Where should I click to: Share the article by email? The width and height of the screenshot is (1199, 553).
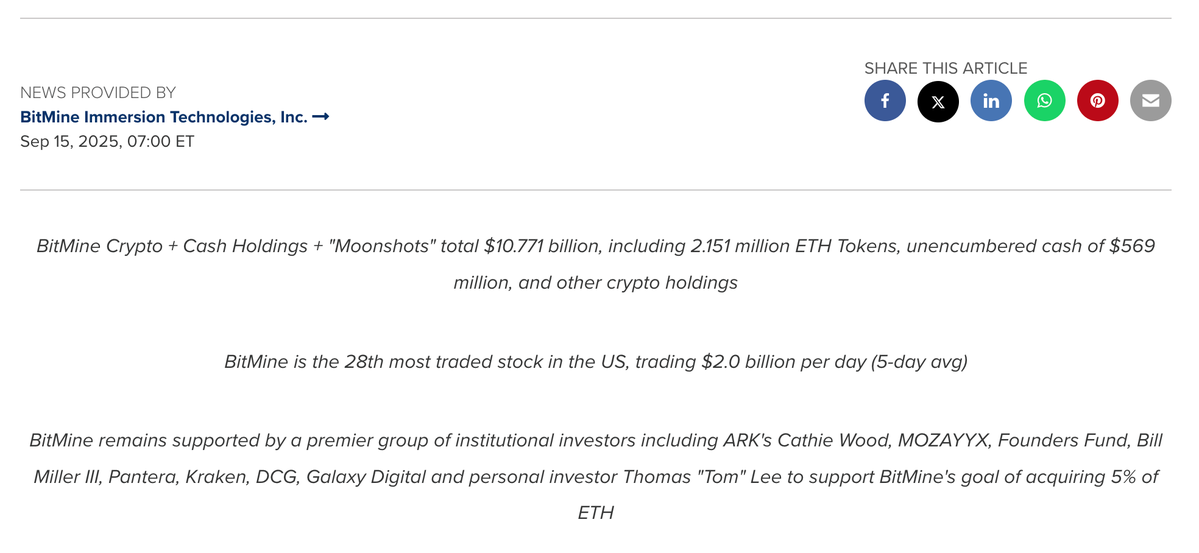[x=1150, y=101]
